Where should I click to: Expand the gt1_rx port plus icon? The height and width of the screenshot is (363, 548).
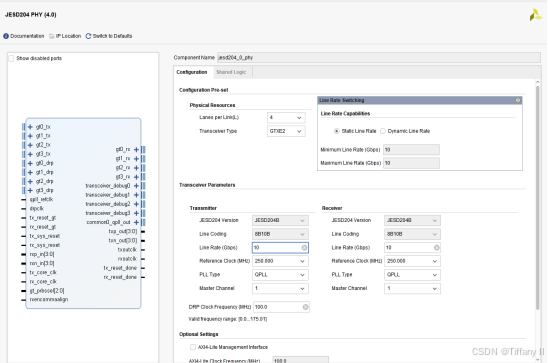click(136, 159)
